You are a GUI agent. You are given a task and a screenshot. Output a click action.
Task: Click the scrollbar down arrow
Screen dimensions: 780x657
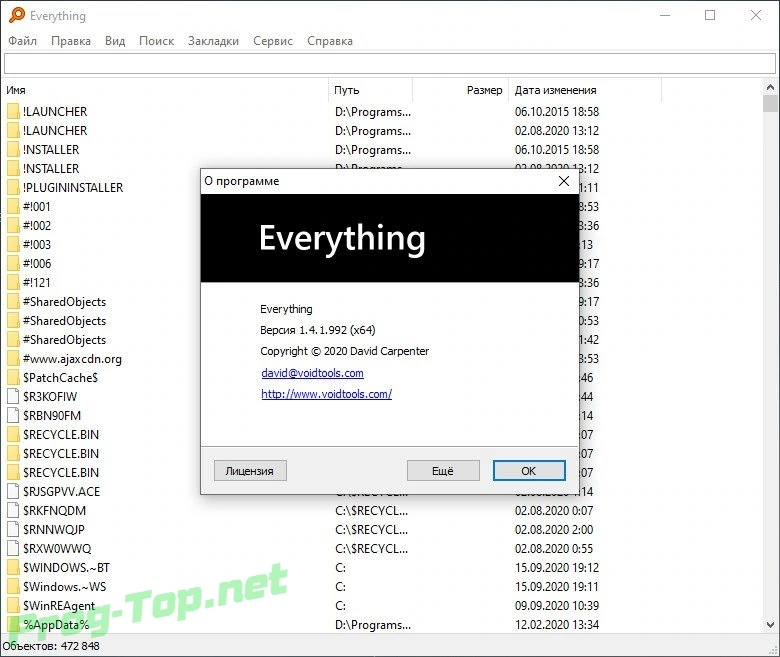tap(770, 625)
